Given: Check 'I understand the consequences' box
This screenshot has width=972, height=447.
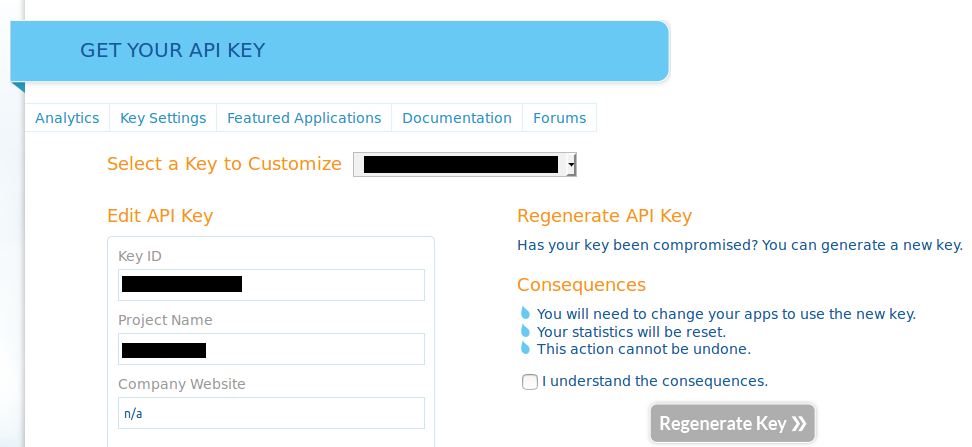Looking at the screenshot, I should 529,382.
